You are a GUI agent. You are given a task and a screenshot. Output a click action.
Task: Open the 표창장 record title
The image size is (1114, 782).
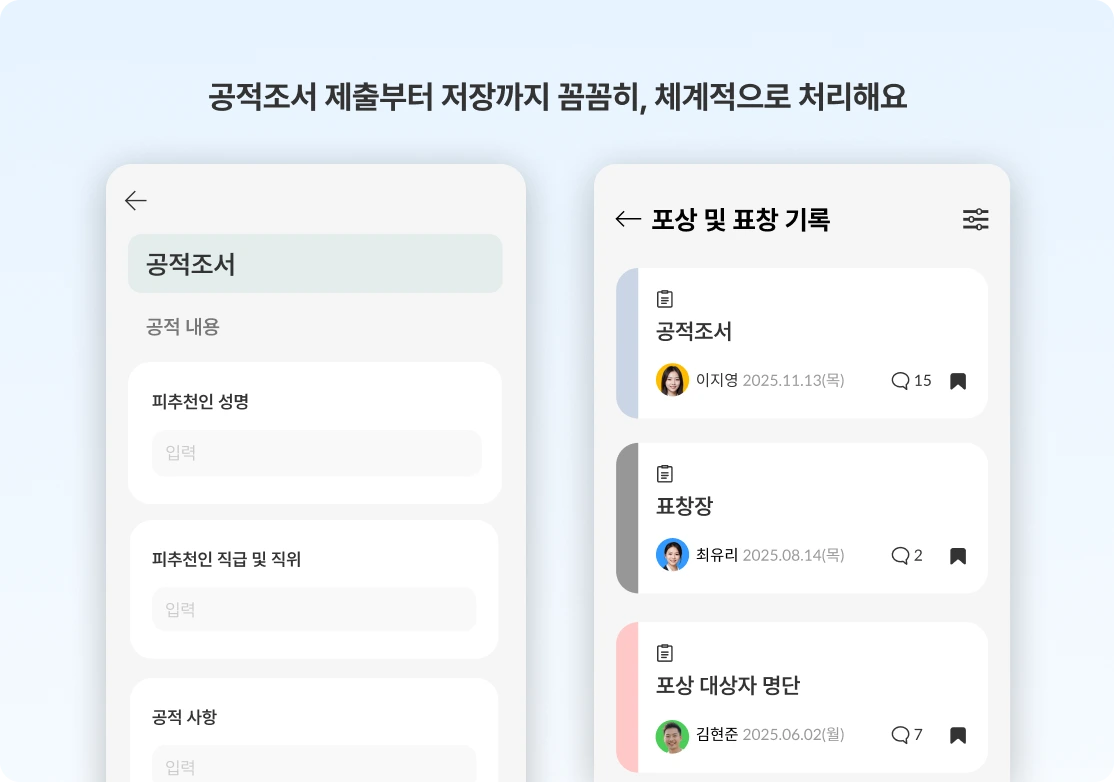click(x=684, y=506)
